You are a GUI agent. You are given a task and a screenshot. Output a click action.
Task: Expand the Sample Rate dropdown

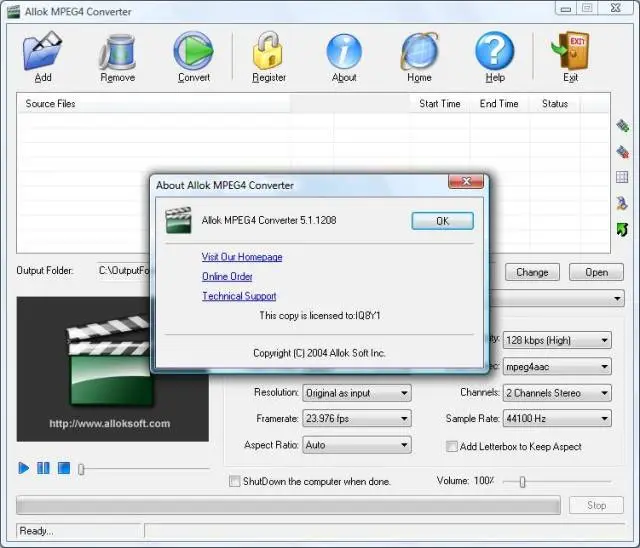tap(557, 418)
